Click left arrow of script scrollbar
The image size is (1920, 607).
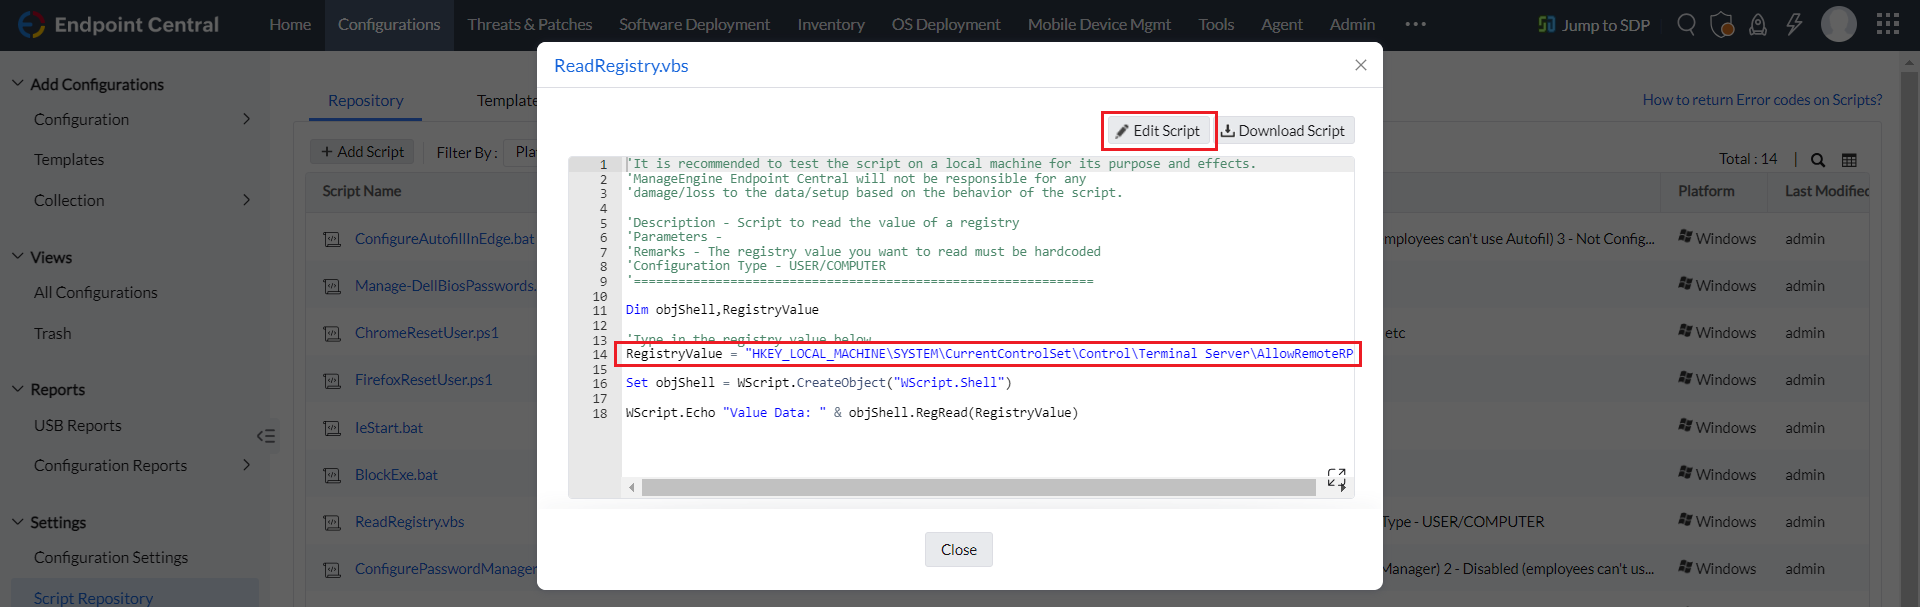[631, 488]
